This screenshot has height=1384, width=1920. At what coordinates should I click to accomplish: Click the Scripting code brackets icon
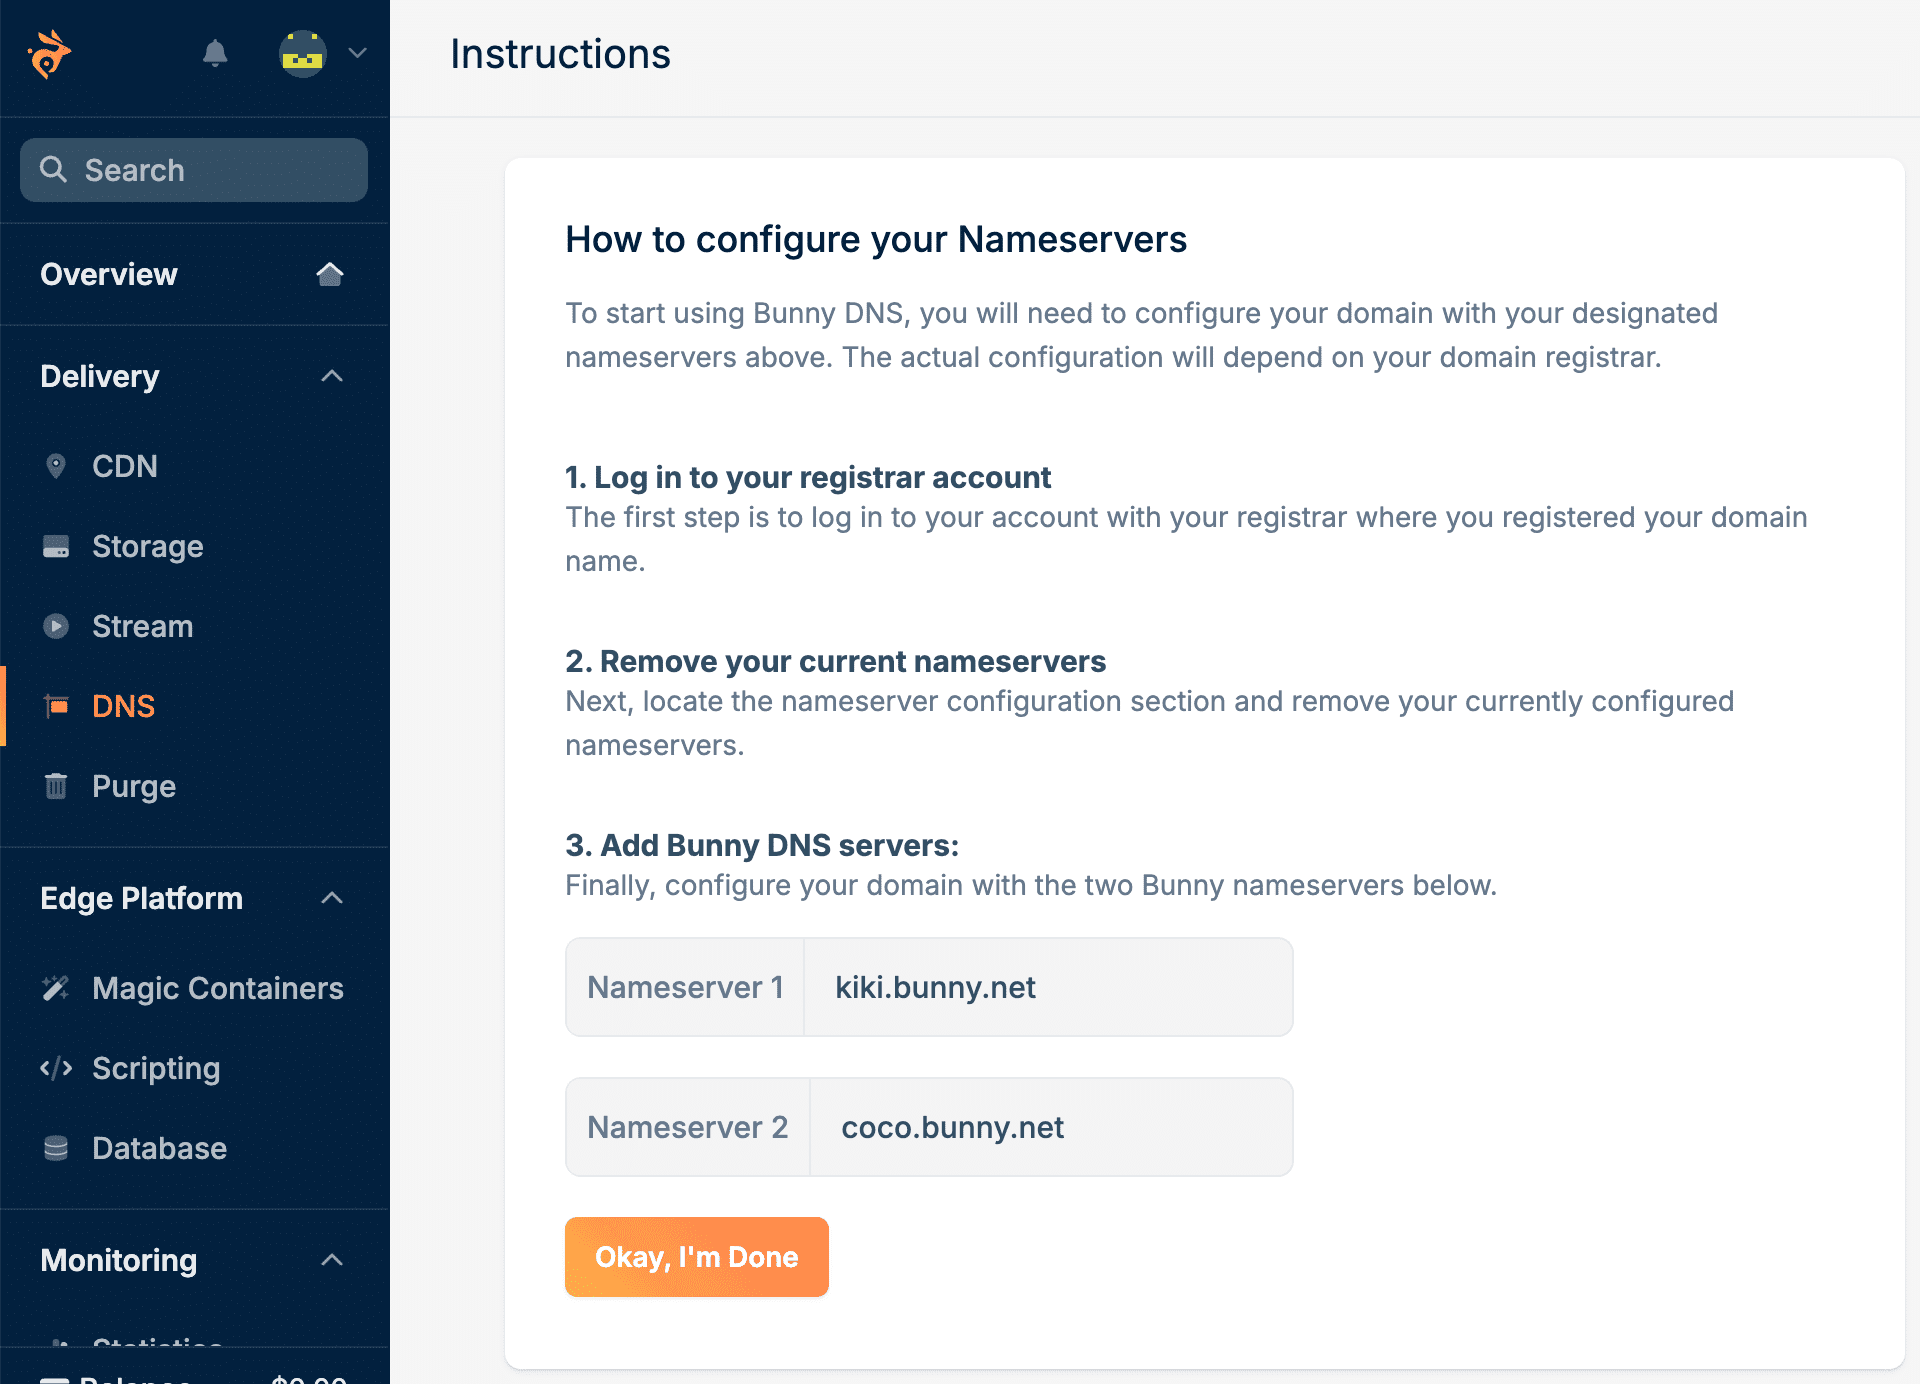pos(56,1069)
